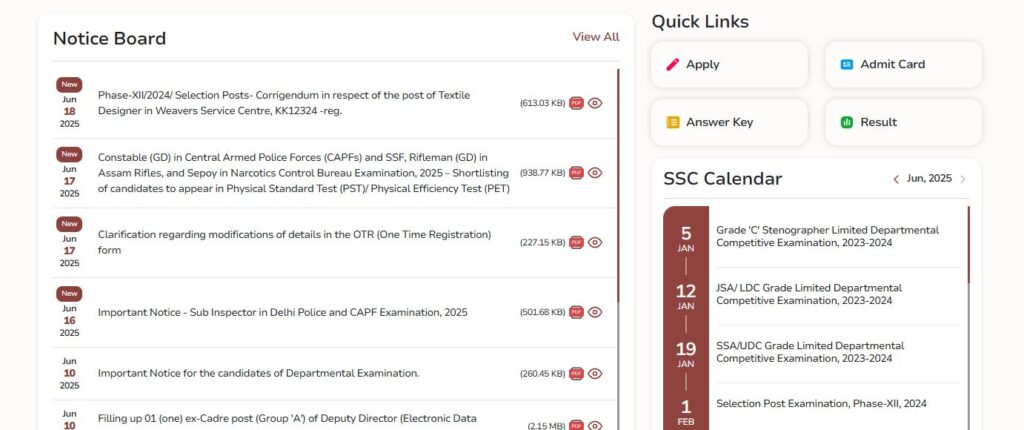
Task: Click Jun 18 2025 date of first notice
Action: (69, 112)
